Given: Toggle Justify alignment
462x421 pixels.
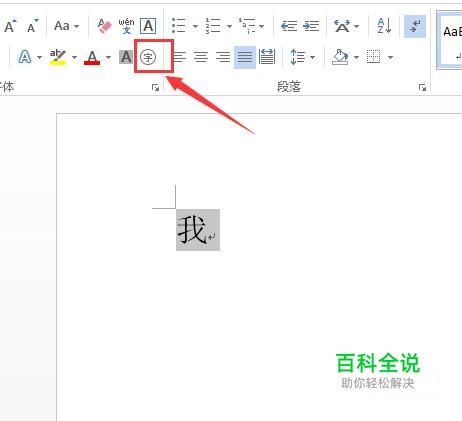Looking at the screenshot, I should tap(245, 57).
